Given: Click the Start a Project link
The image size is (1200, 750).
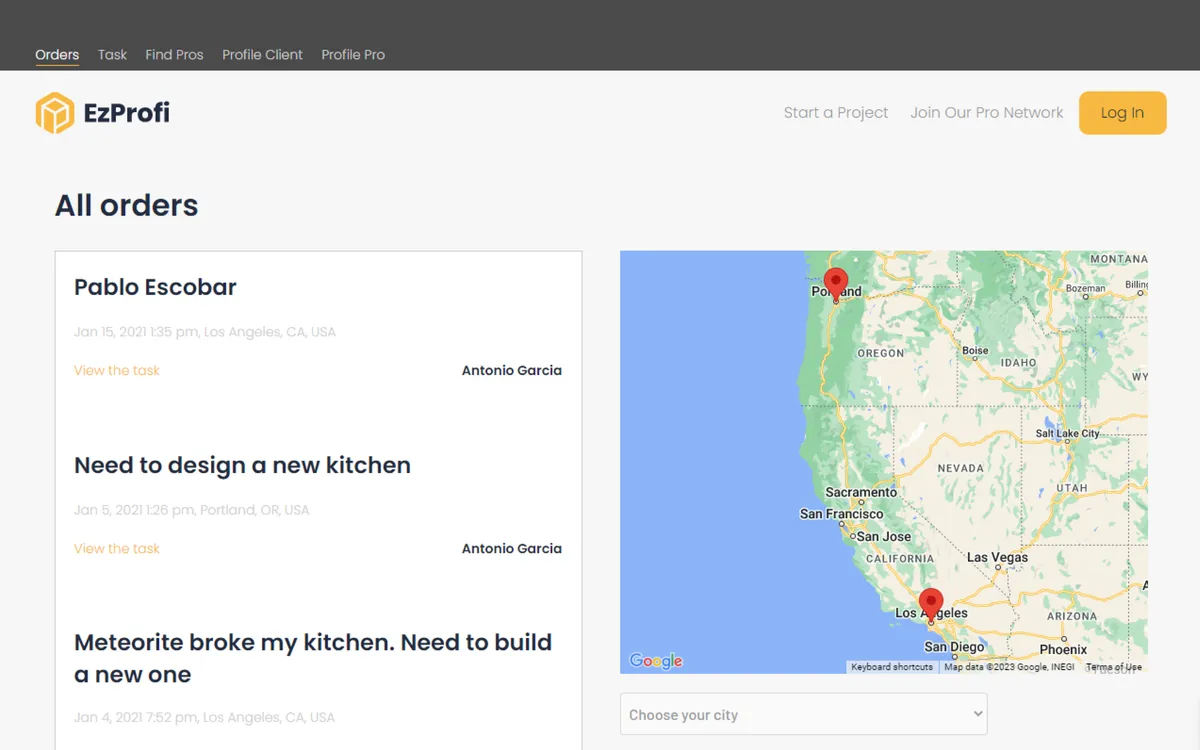Looking at the screenshot, I should coord(836,113).
